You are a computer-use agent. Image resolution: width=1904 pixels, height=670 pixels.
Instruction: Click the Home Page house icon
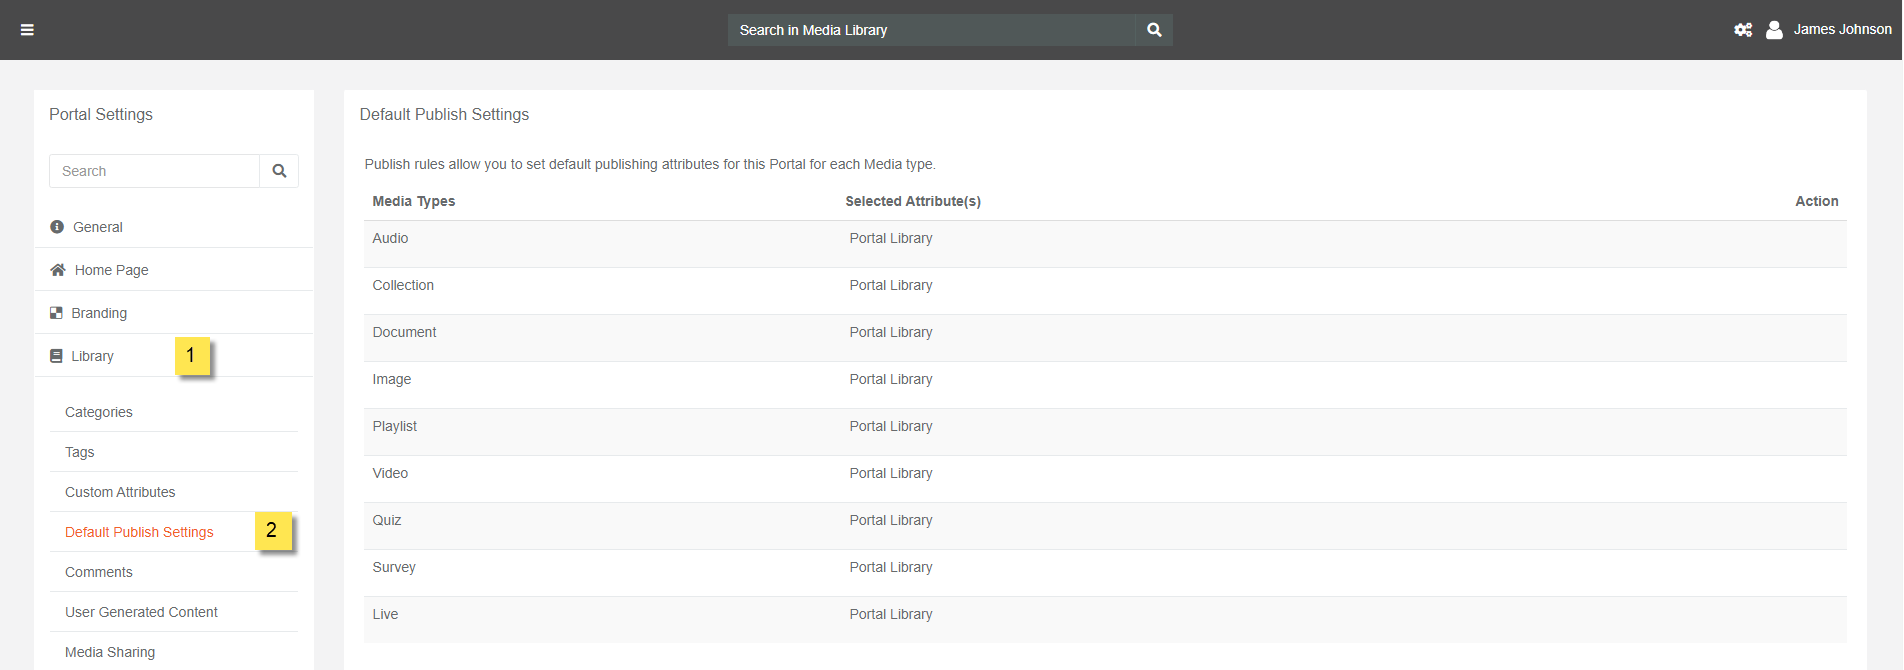[x=58, y=270]
